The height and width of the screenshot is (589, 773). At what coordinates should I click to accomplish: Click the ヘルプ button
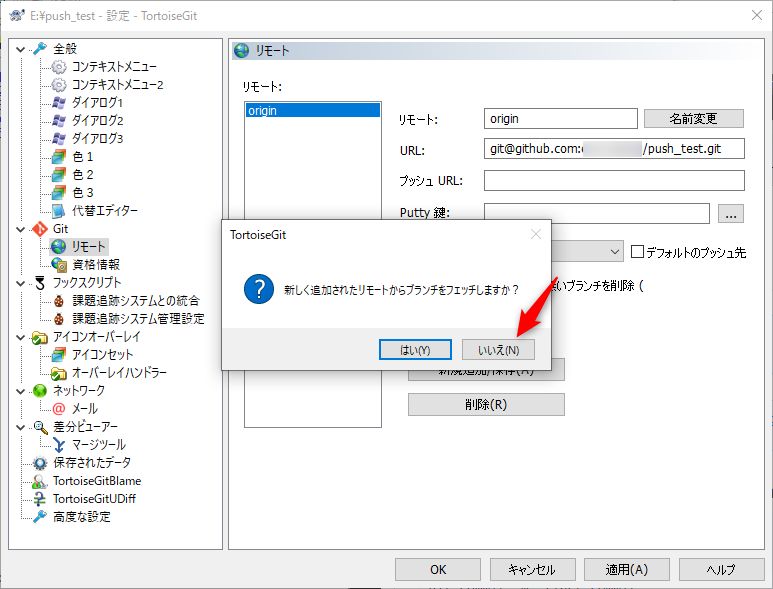tap(721, 569)
